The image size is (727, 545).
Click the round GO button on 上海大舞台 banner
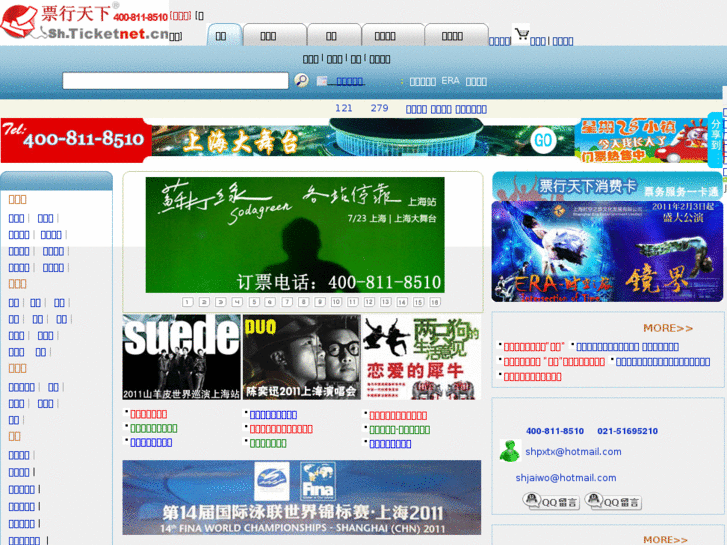pyautogui.click(x=543, y=140)
